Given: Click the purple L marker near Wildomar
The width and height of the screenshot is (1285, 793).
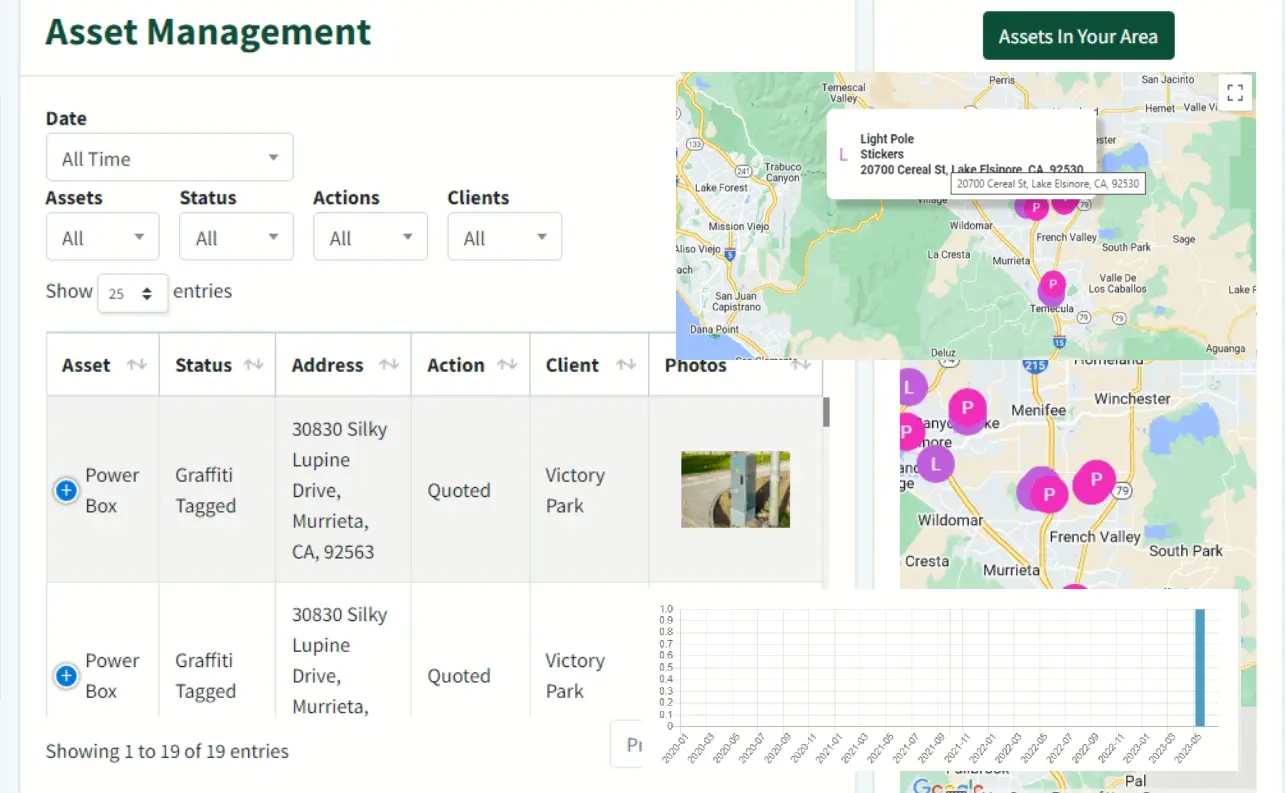Looking at the screenshot, I should [x=935, y=464].
